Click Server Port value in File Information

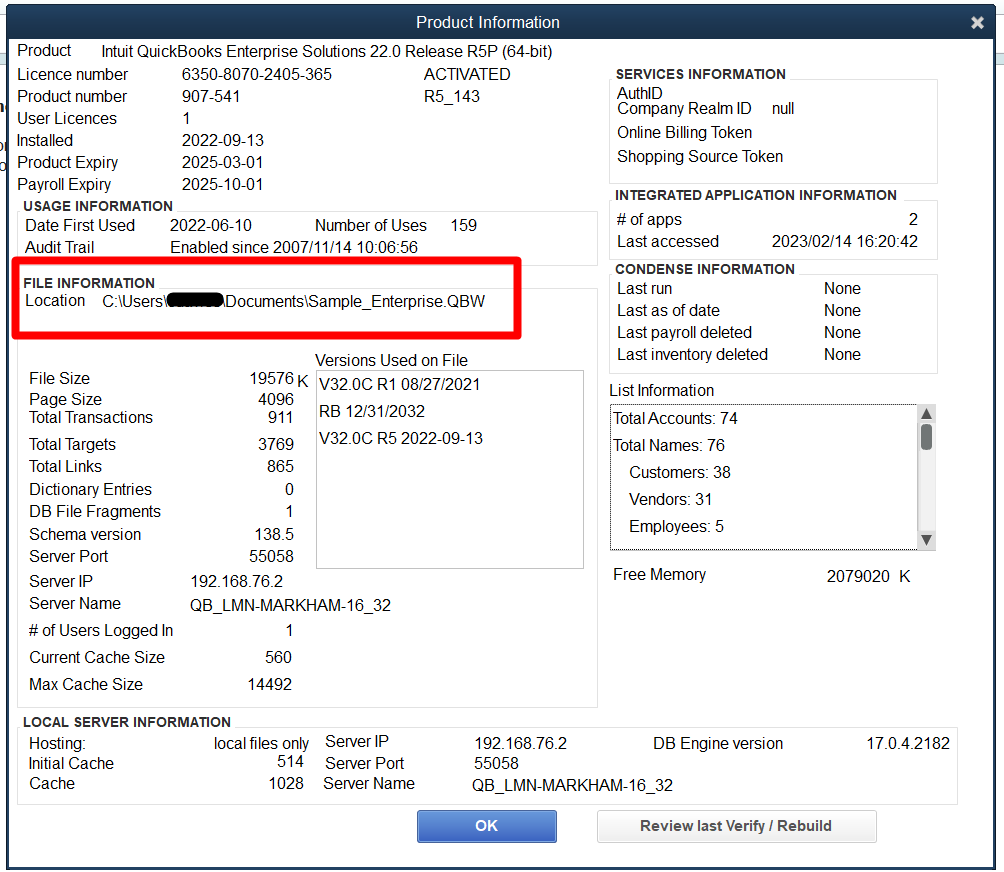click(x=271, y=556)
